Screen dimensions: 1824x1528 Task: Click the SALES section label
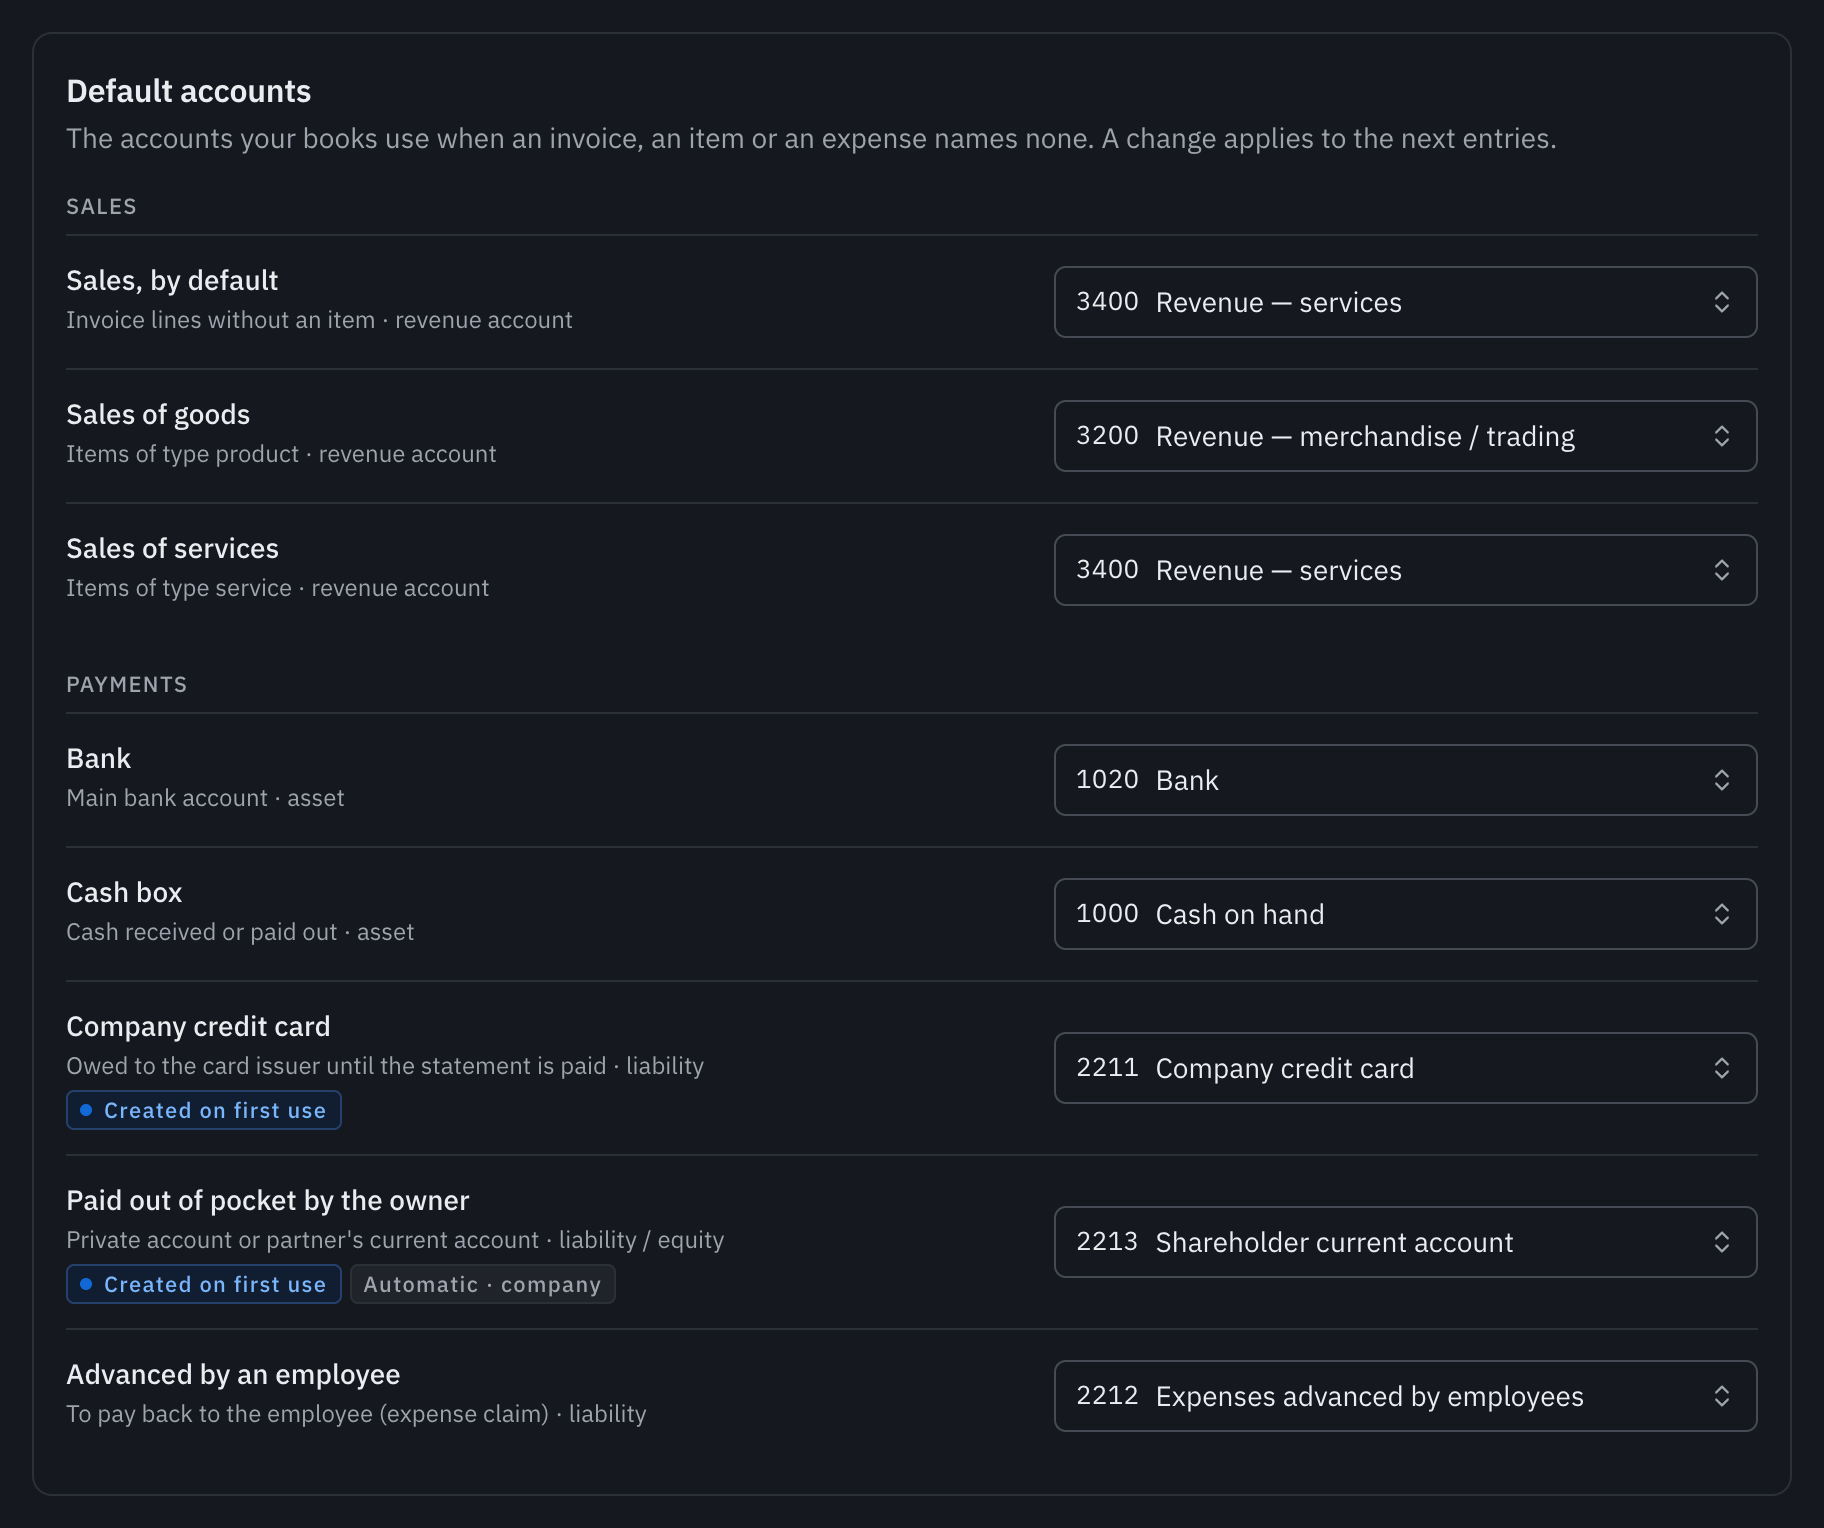[101, 207]
